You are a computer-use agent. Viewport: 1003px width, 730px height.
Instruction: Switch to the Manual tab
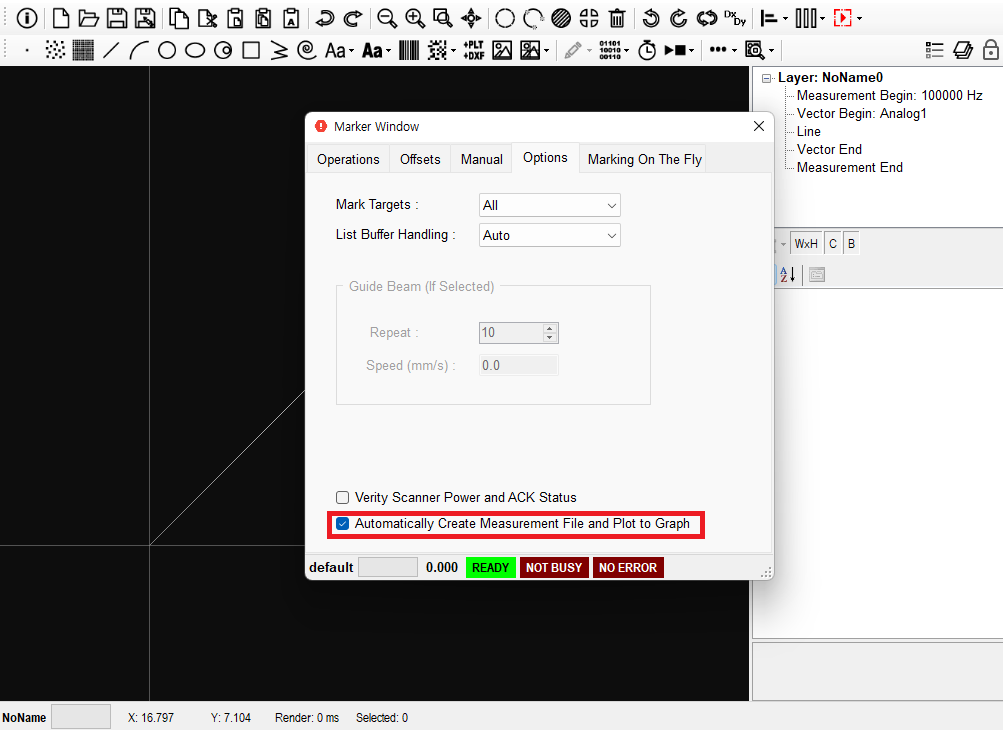pos(482,159)
